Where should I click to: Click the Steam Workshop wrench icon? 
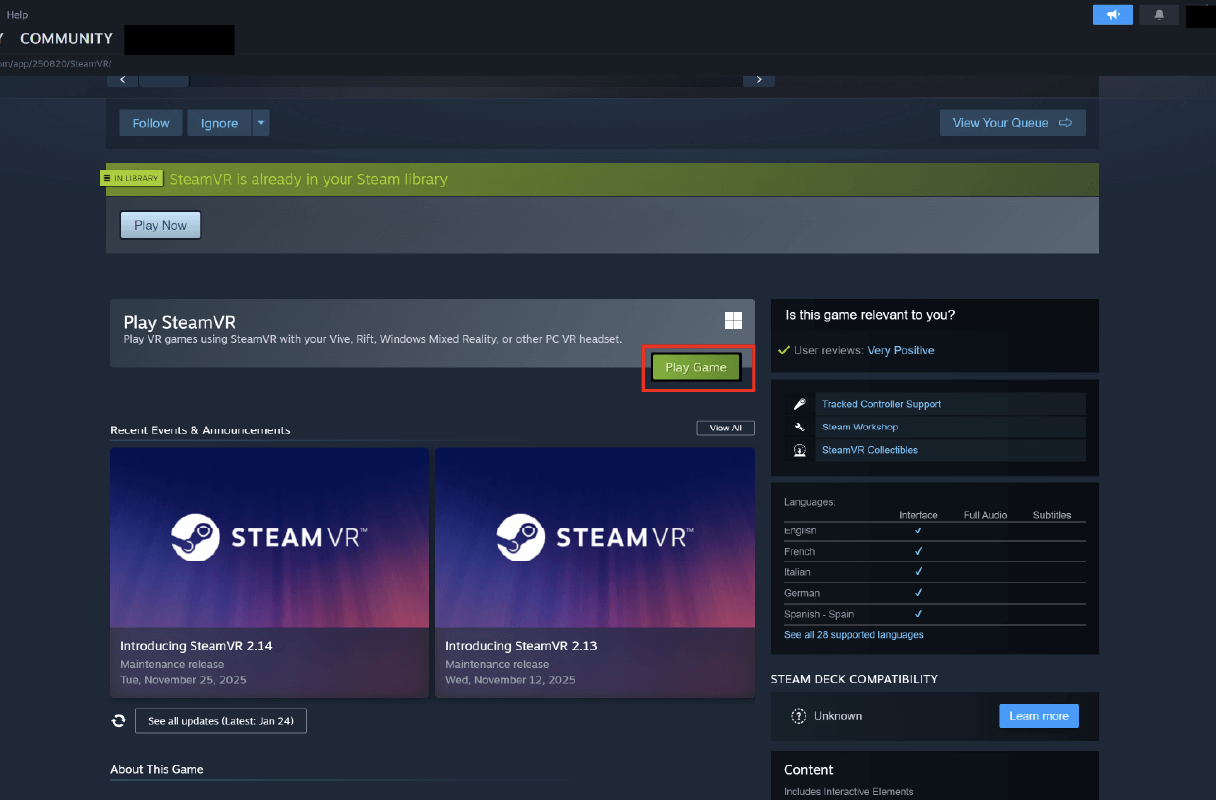coord(800,427)
